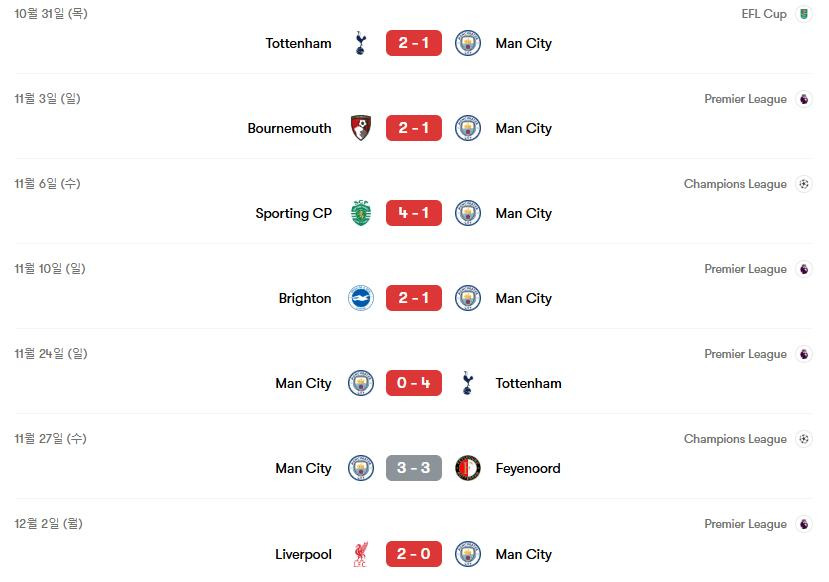This screenshot has width=829, height=582.
Task: Click the EFL Cup competition icon
Action: tap(803, 14)
